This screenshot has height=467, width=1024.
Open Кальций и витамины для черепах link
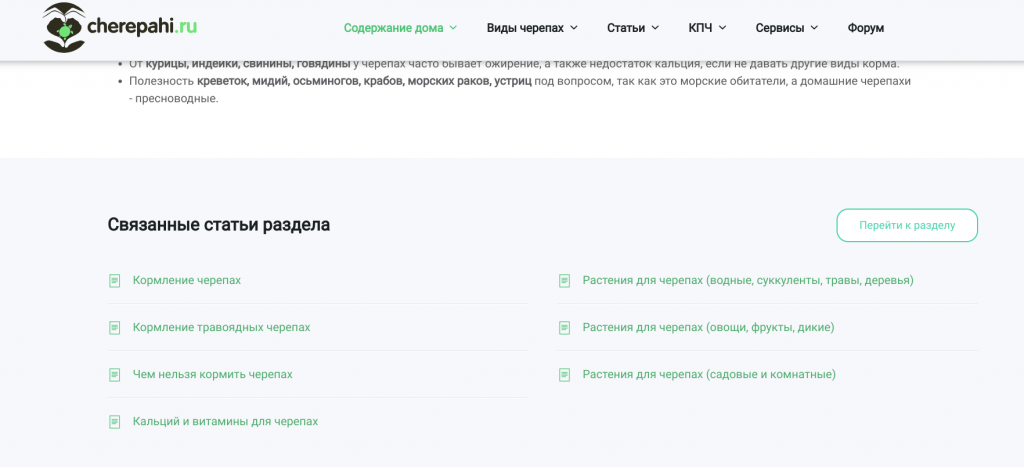(x=225, y=421)
